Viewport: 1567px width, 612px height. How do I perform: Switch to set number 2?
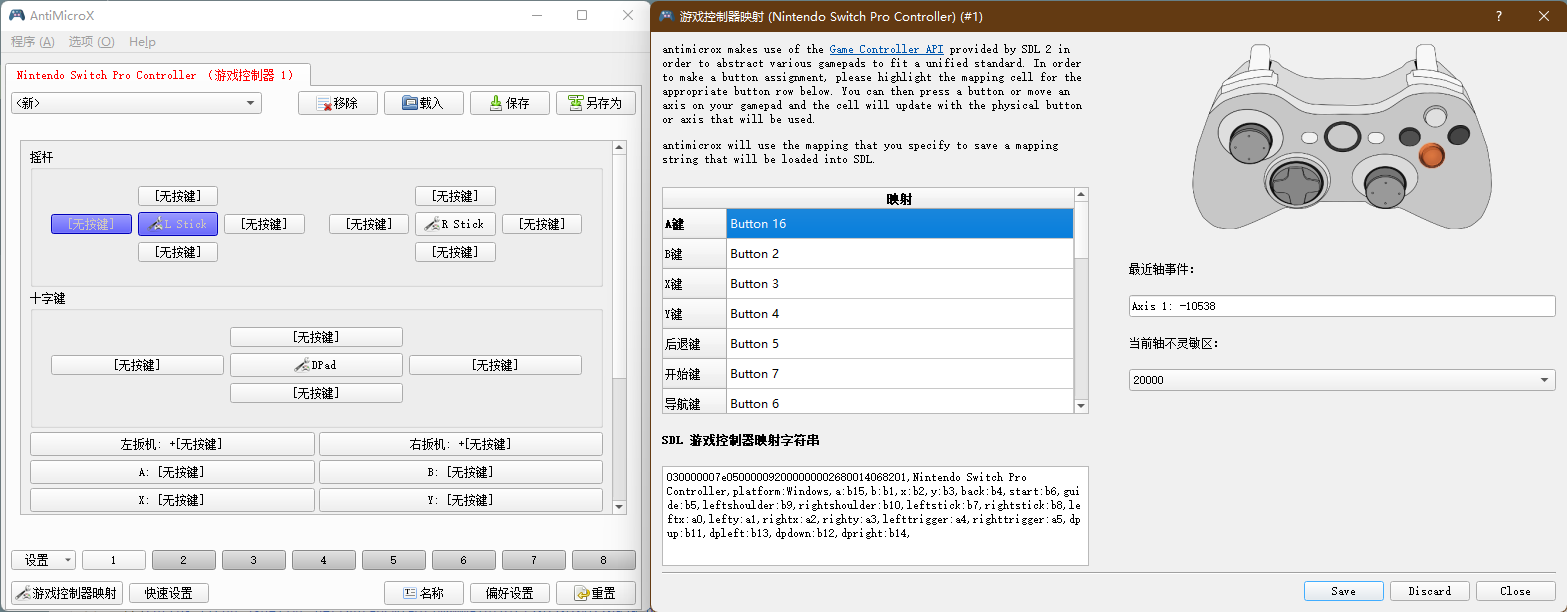[184, 560]
